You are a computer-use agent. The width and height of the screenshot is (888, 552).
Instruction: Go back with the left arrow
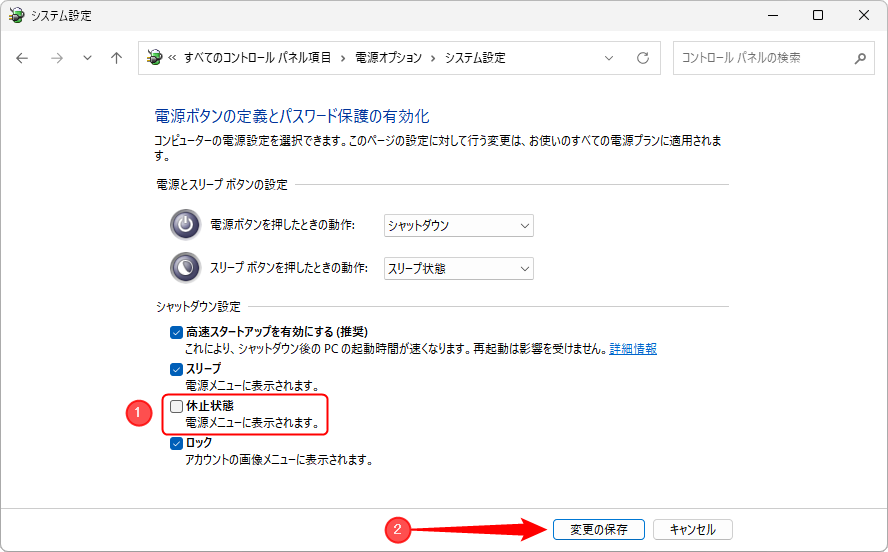[22, 58]
